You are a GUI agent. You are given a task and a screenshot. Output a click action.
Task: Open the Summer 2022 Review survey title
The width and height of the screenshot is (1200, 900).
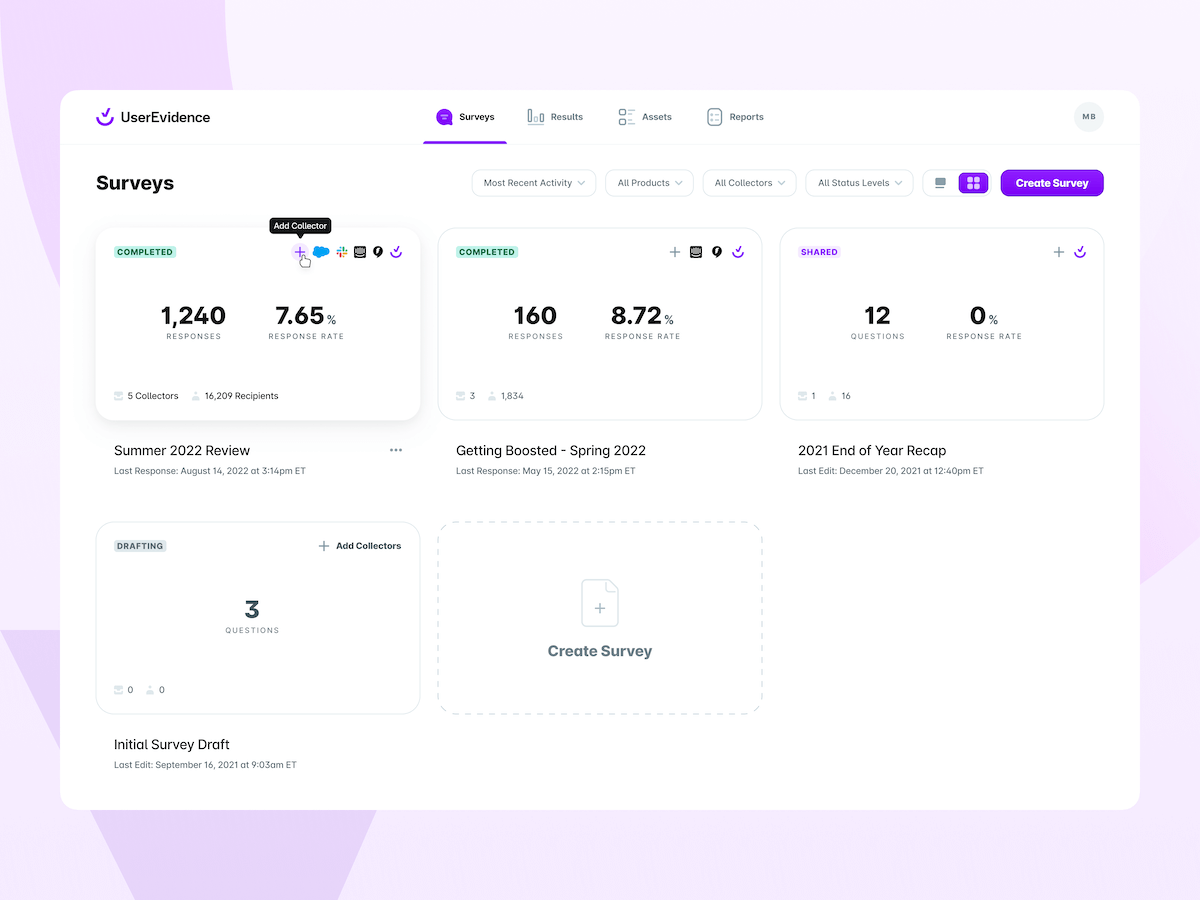coord(182,450)
